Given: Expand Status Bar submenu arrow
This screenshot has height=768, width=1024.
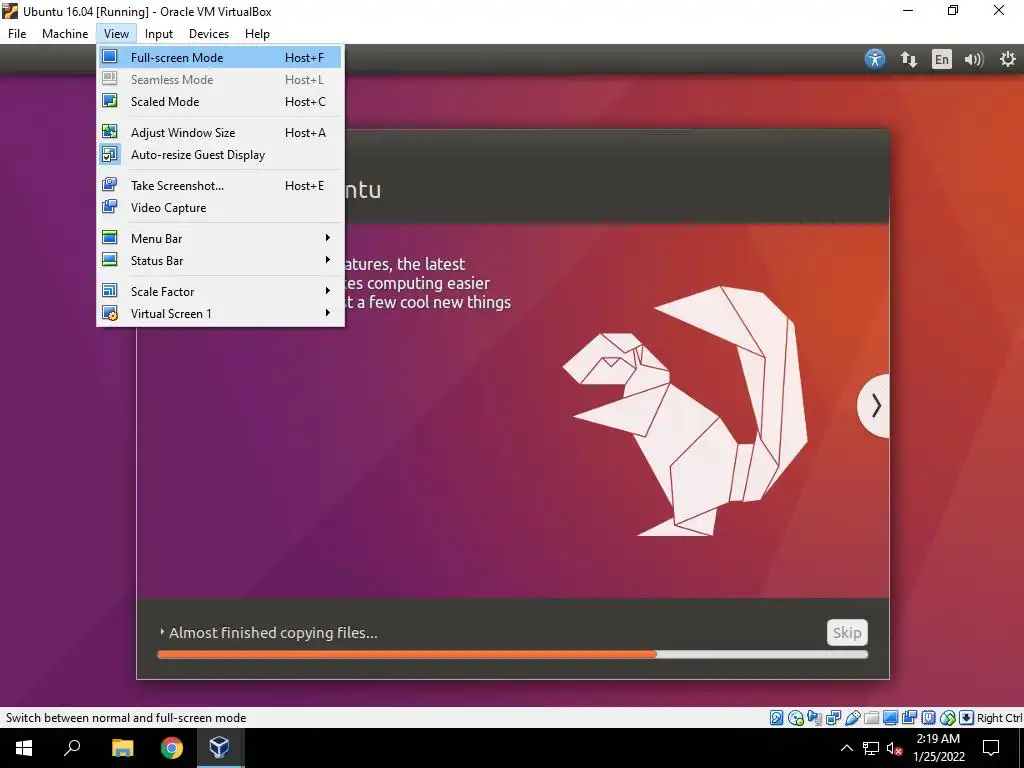Looking at the screenshot, I should tap(327, 260).
